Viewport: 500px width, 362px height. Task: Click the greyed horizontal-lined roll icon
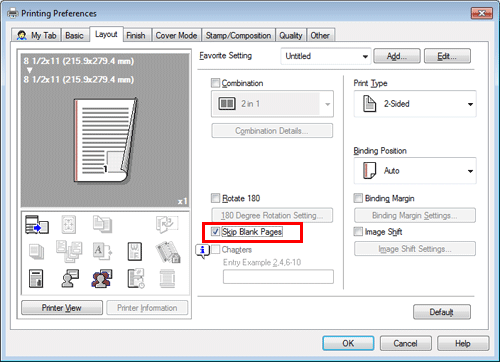[167, 279]
